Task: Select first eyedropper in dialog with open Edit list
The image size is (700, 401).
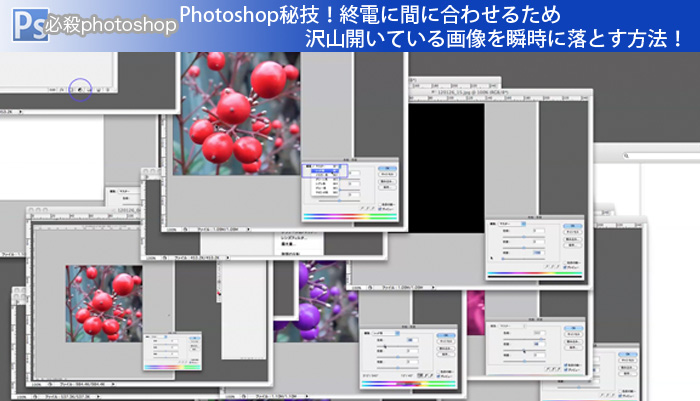Action: tap(362, 208)
